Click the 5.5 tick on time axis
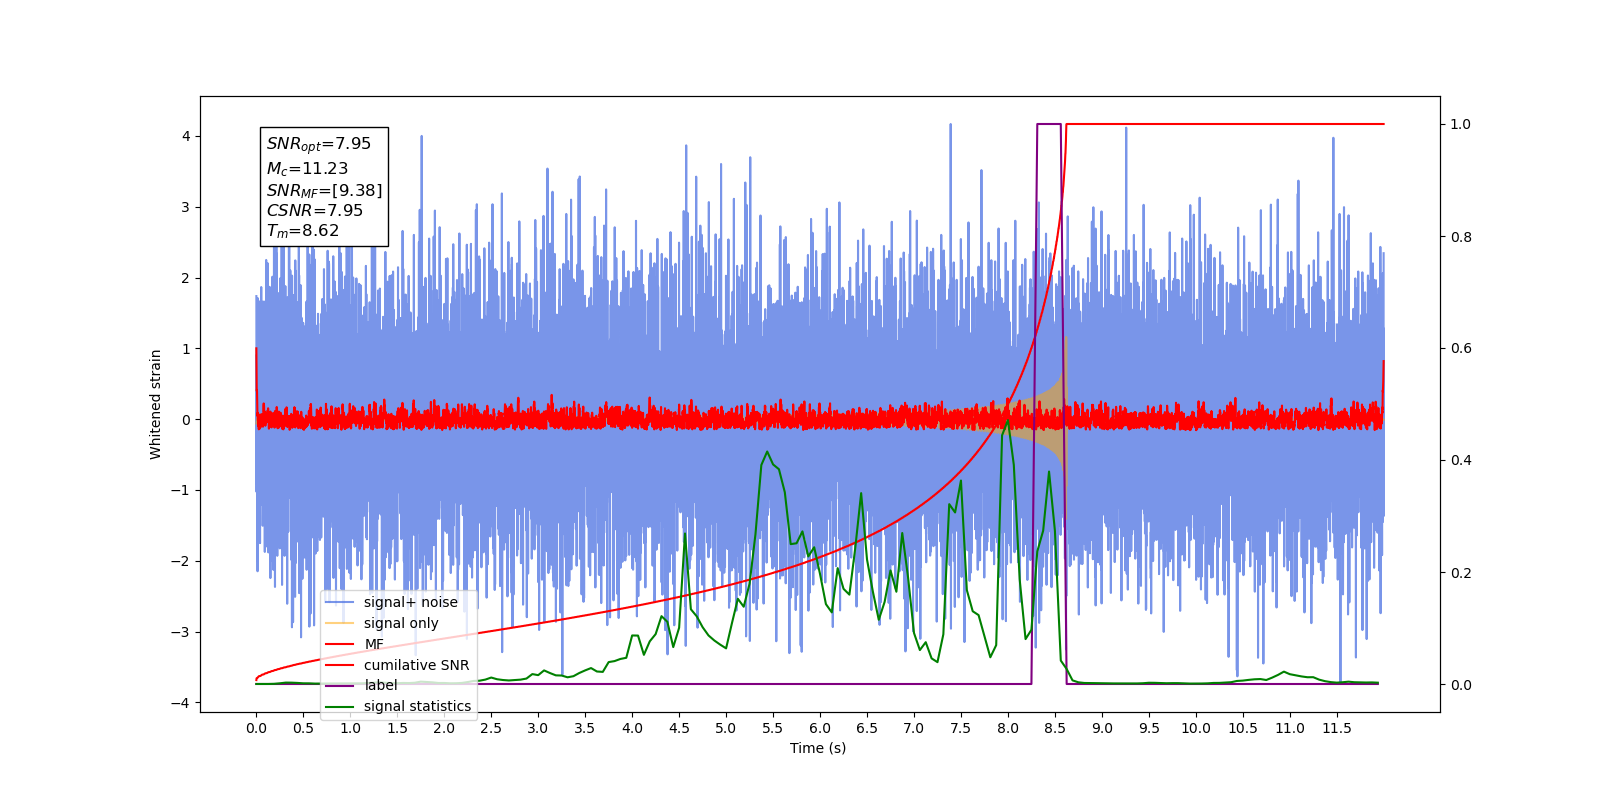Screen dimensions: 1600x800 (x=773, y=728)
